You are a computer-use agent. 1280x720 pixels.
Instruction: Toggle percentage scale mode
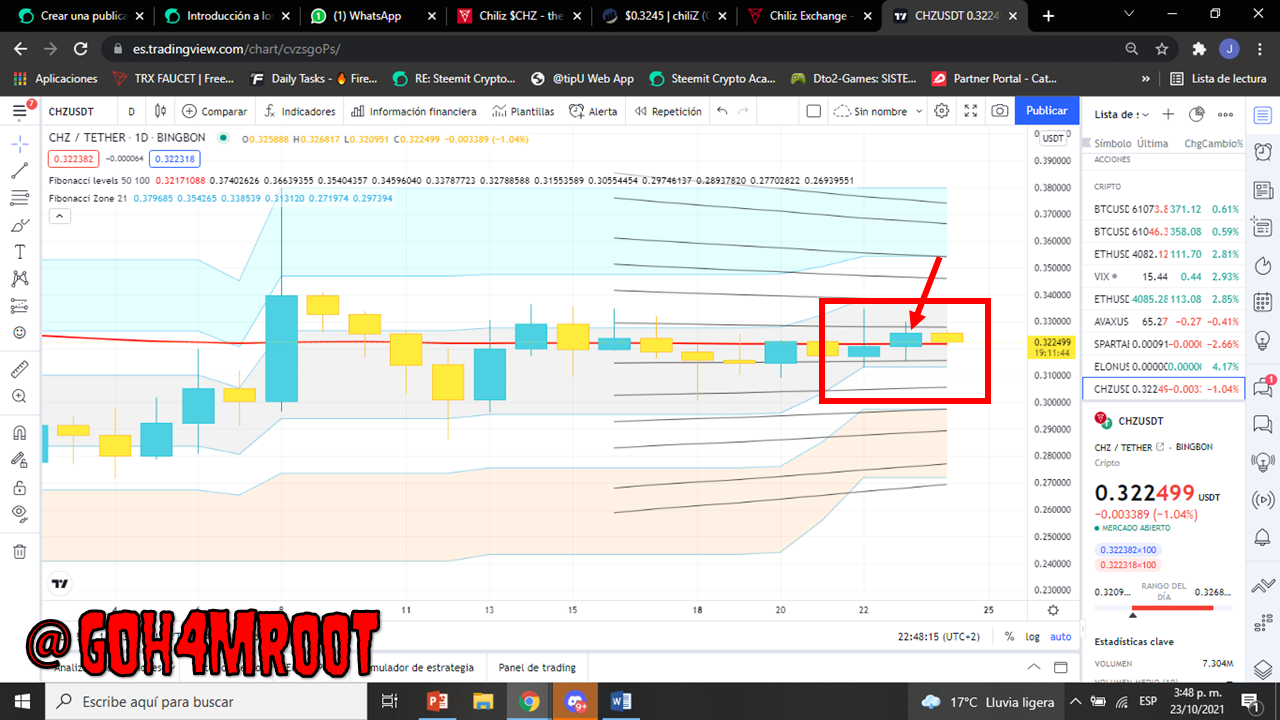(x=1009, y=636)
